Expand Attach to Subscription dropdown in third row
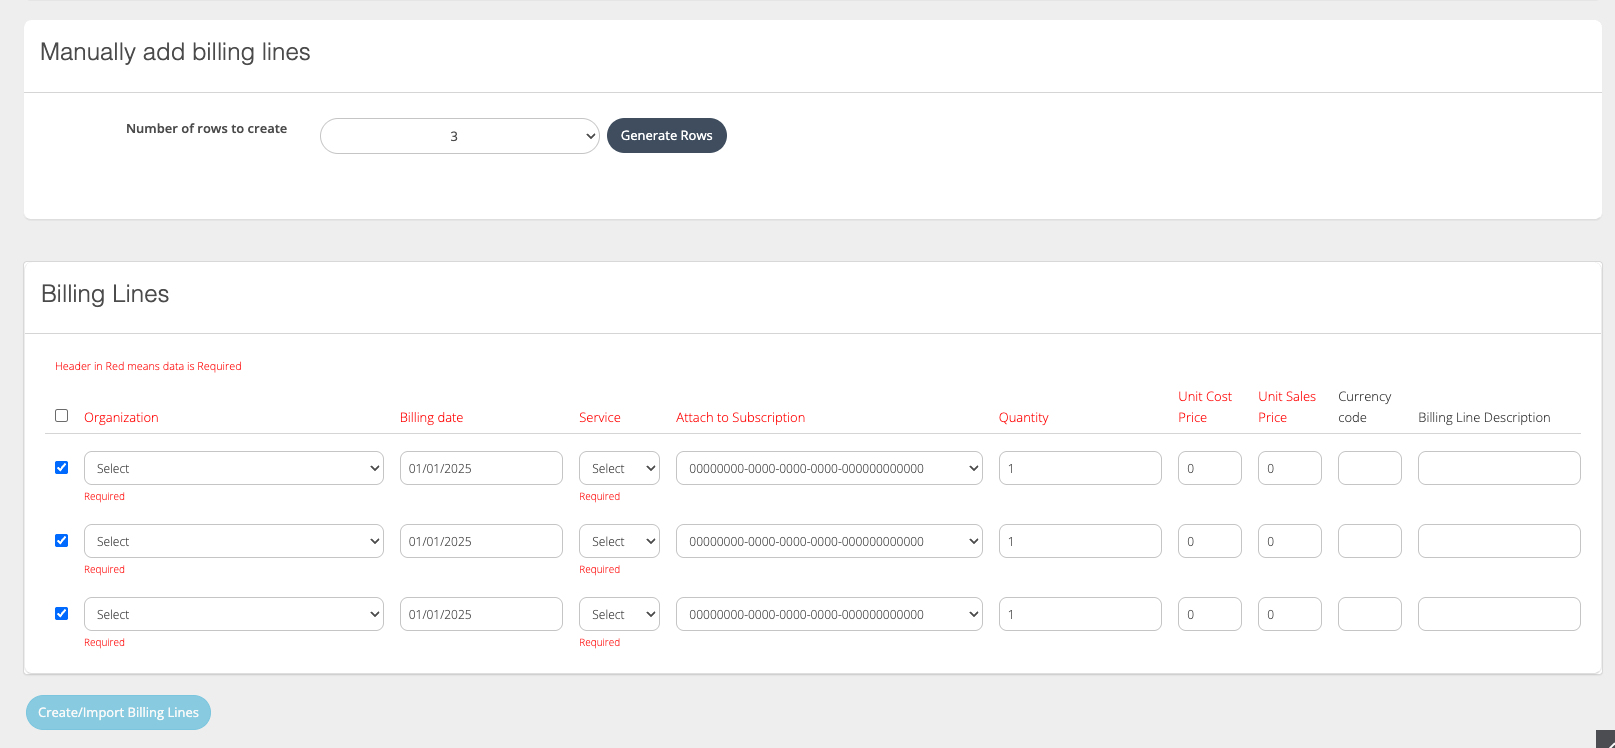This screenshot has width=1615, height=748. [829, 614]
